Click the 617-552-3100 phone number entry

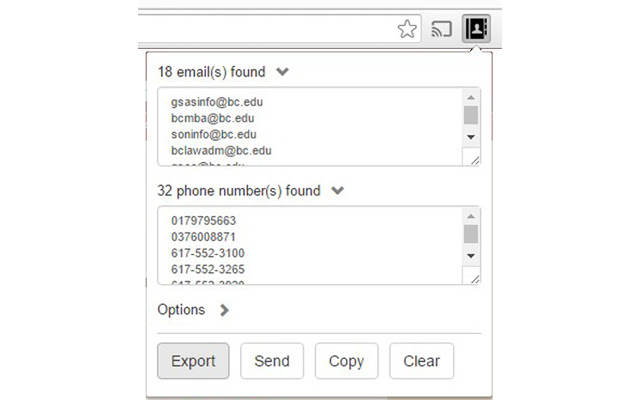click(208, 253)
